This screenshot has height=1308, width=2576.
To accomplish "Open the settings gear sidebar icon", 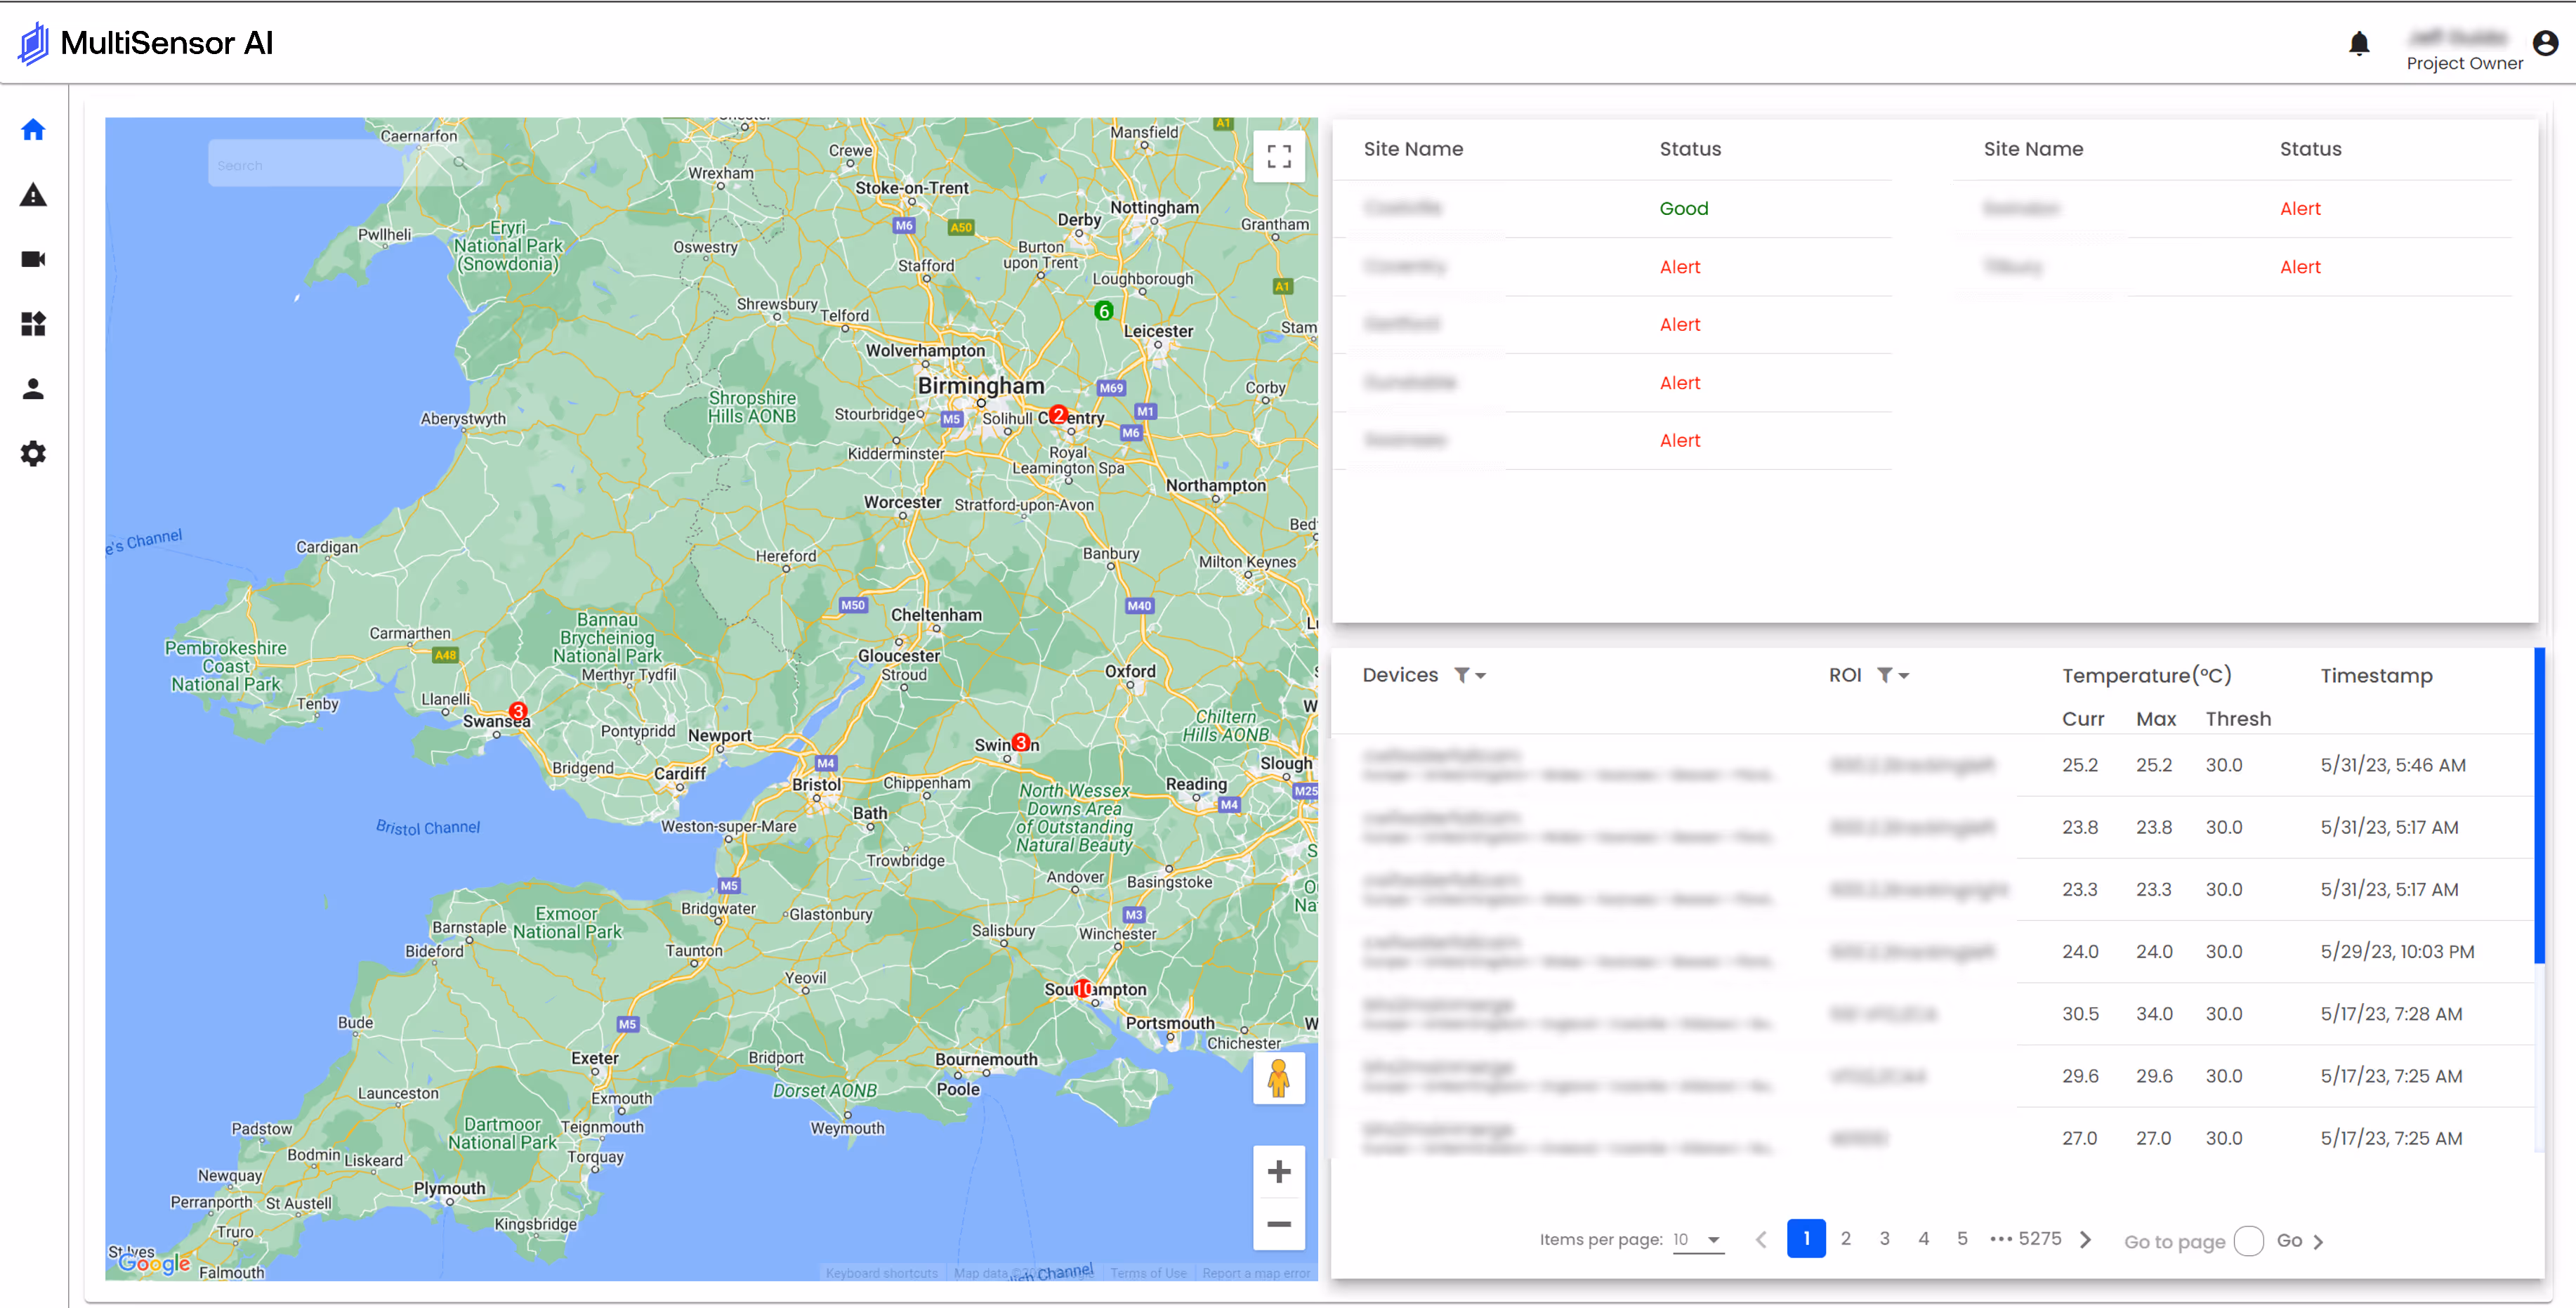I will pos(33,454).
